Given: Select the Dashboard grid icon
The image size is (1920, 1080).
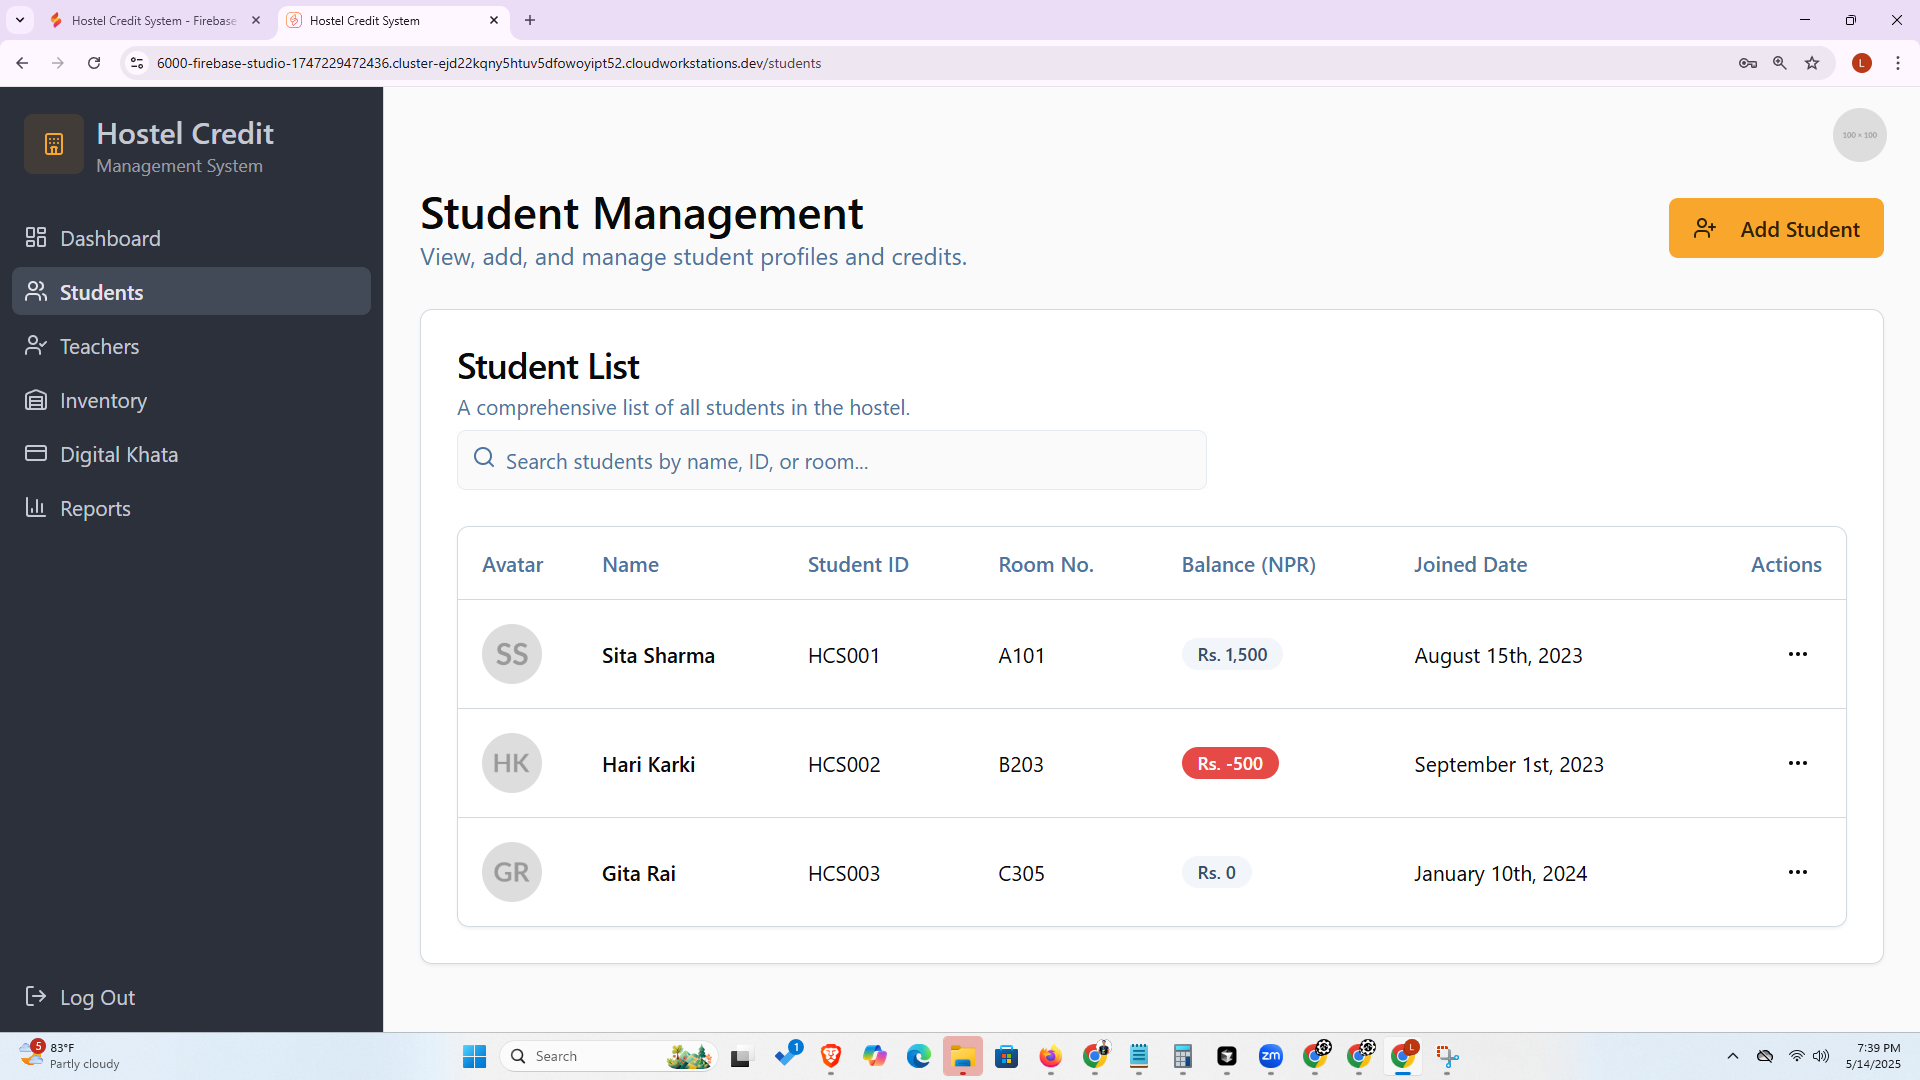Looking at the screenshot, I should 36,237.
